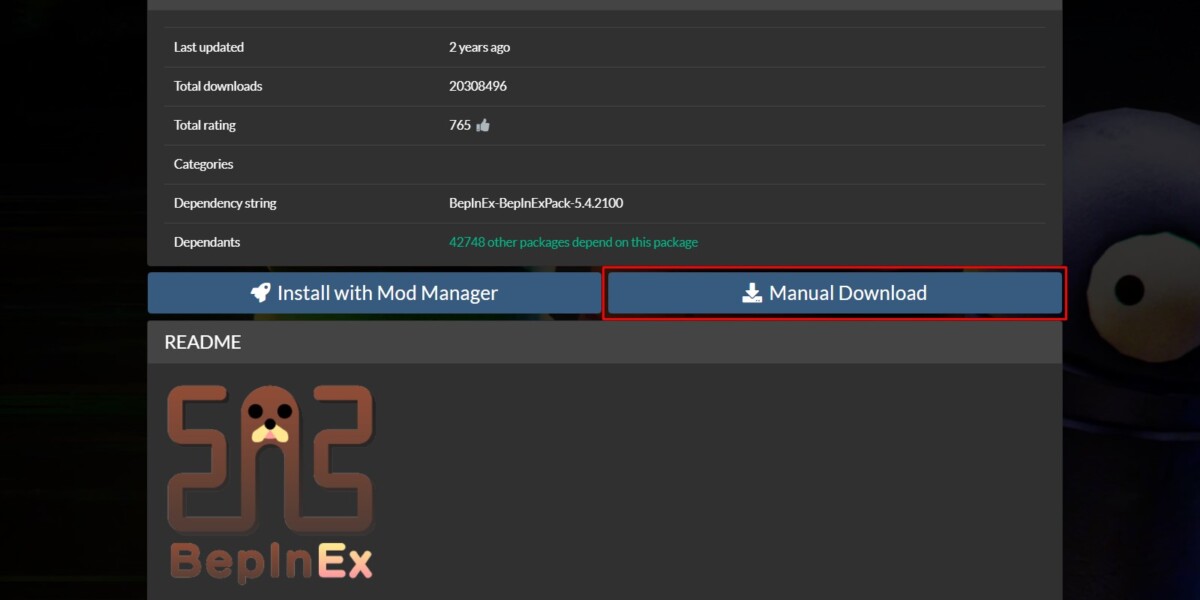Click the '2 years ago' value
Screen dimensions: 1200x600
[x=479, y=47]
